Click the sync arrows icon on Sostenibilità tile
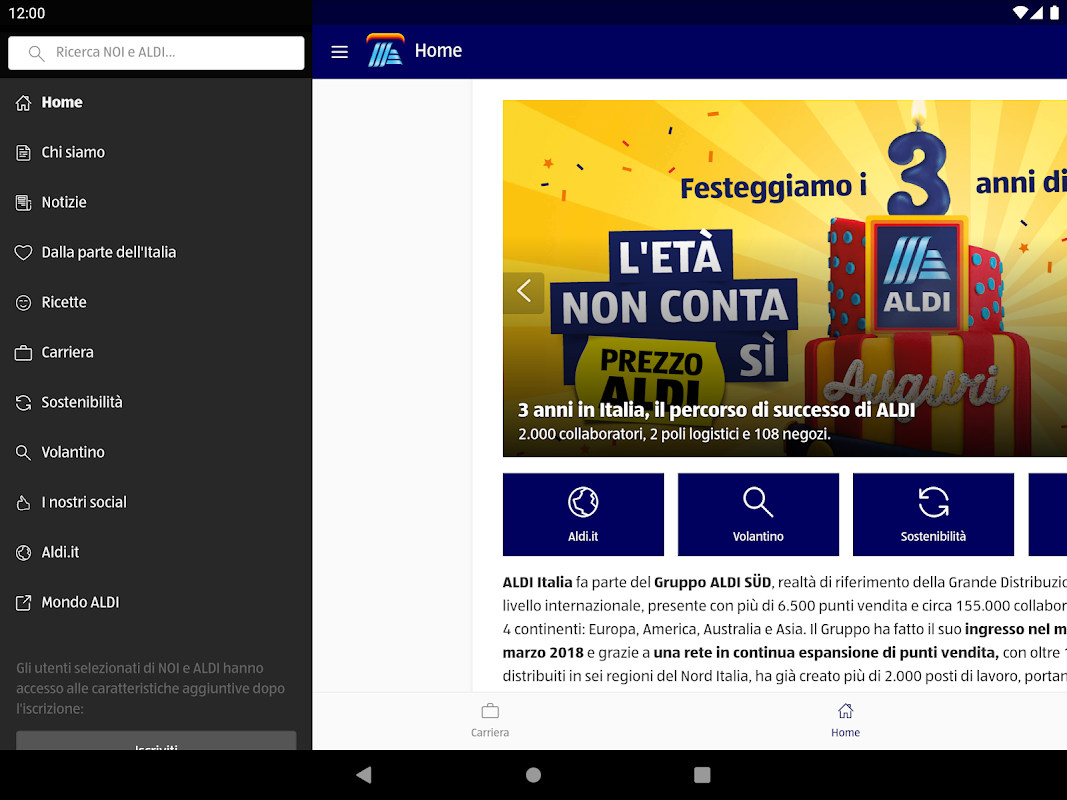The height and width of the screenshot is (800, 1067). click(933, 502)
